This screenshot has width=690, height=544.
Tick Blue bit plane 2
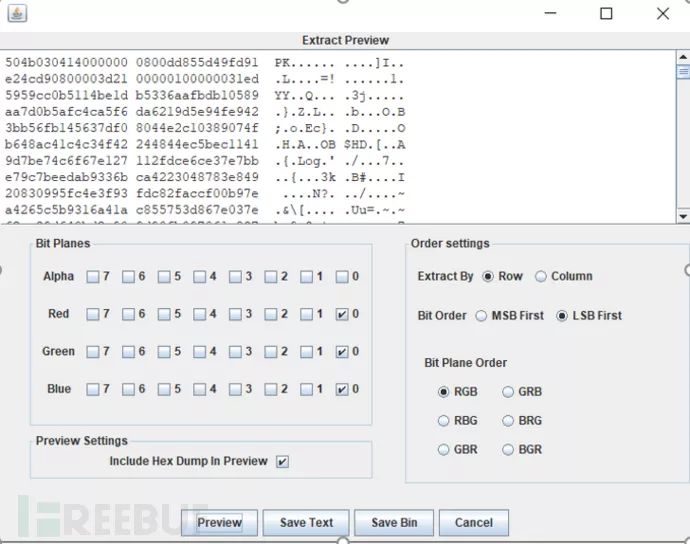(271, 390)
